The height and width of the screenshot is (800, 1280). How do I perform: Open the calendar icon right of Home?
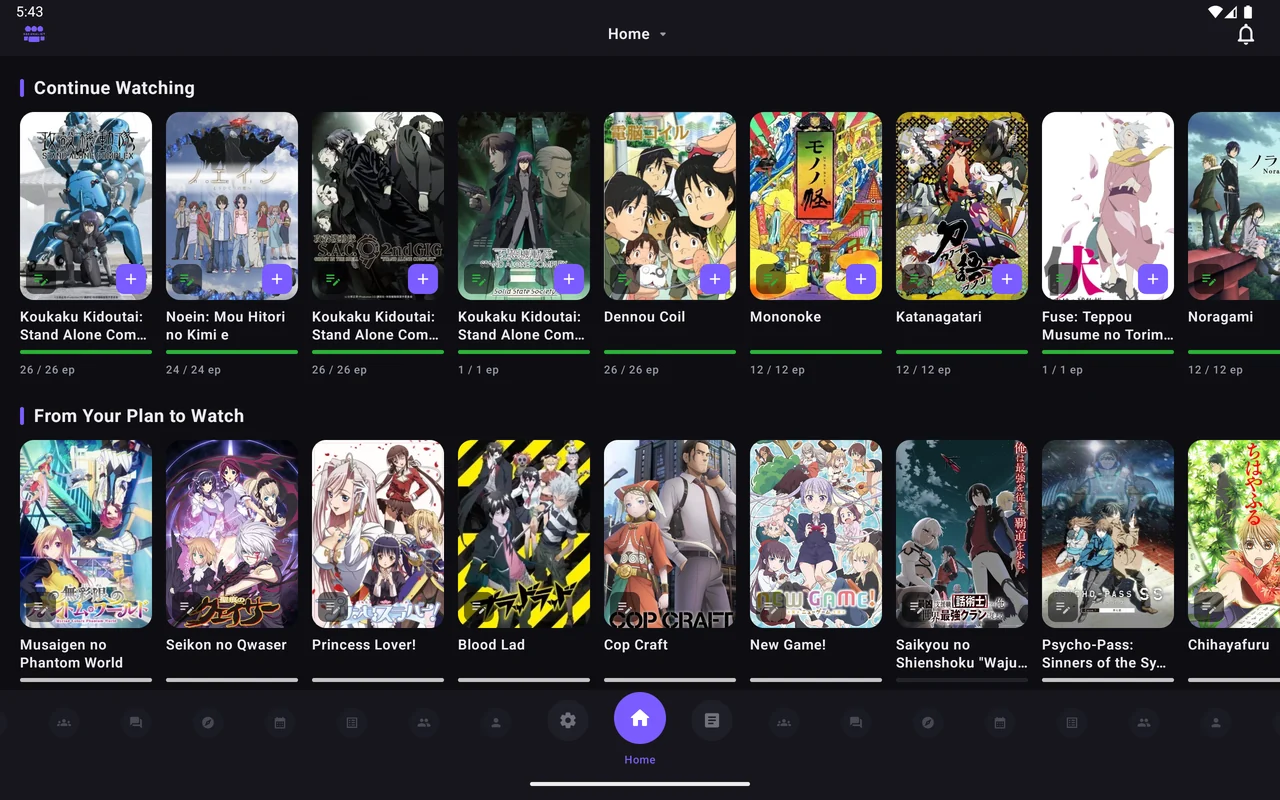coord(1000,722)
